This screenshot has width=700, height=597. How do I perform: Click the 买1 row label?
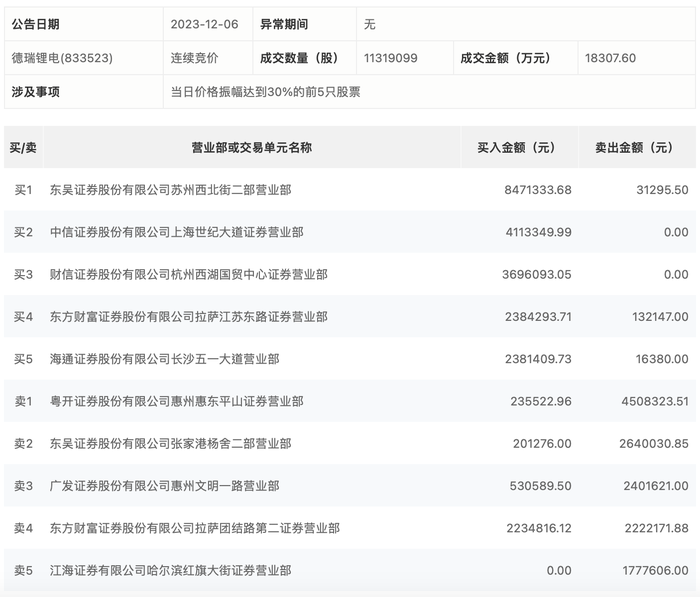[x=23, y=190]
